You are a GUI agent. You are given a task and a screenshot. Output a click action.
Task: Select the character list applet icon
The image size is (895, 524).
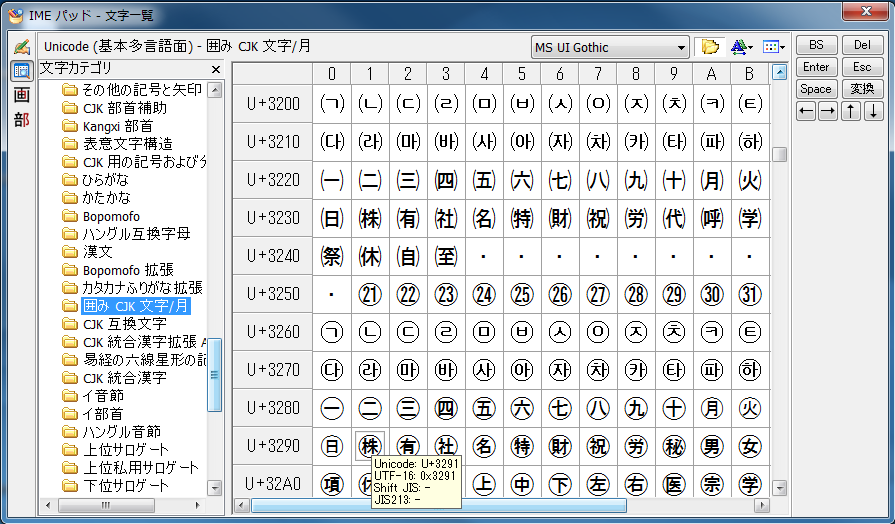click(x=21, y=71)
